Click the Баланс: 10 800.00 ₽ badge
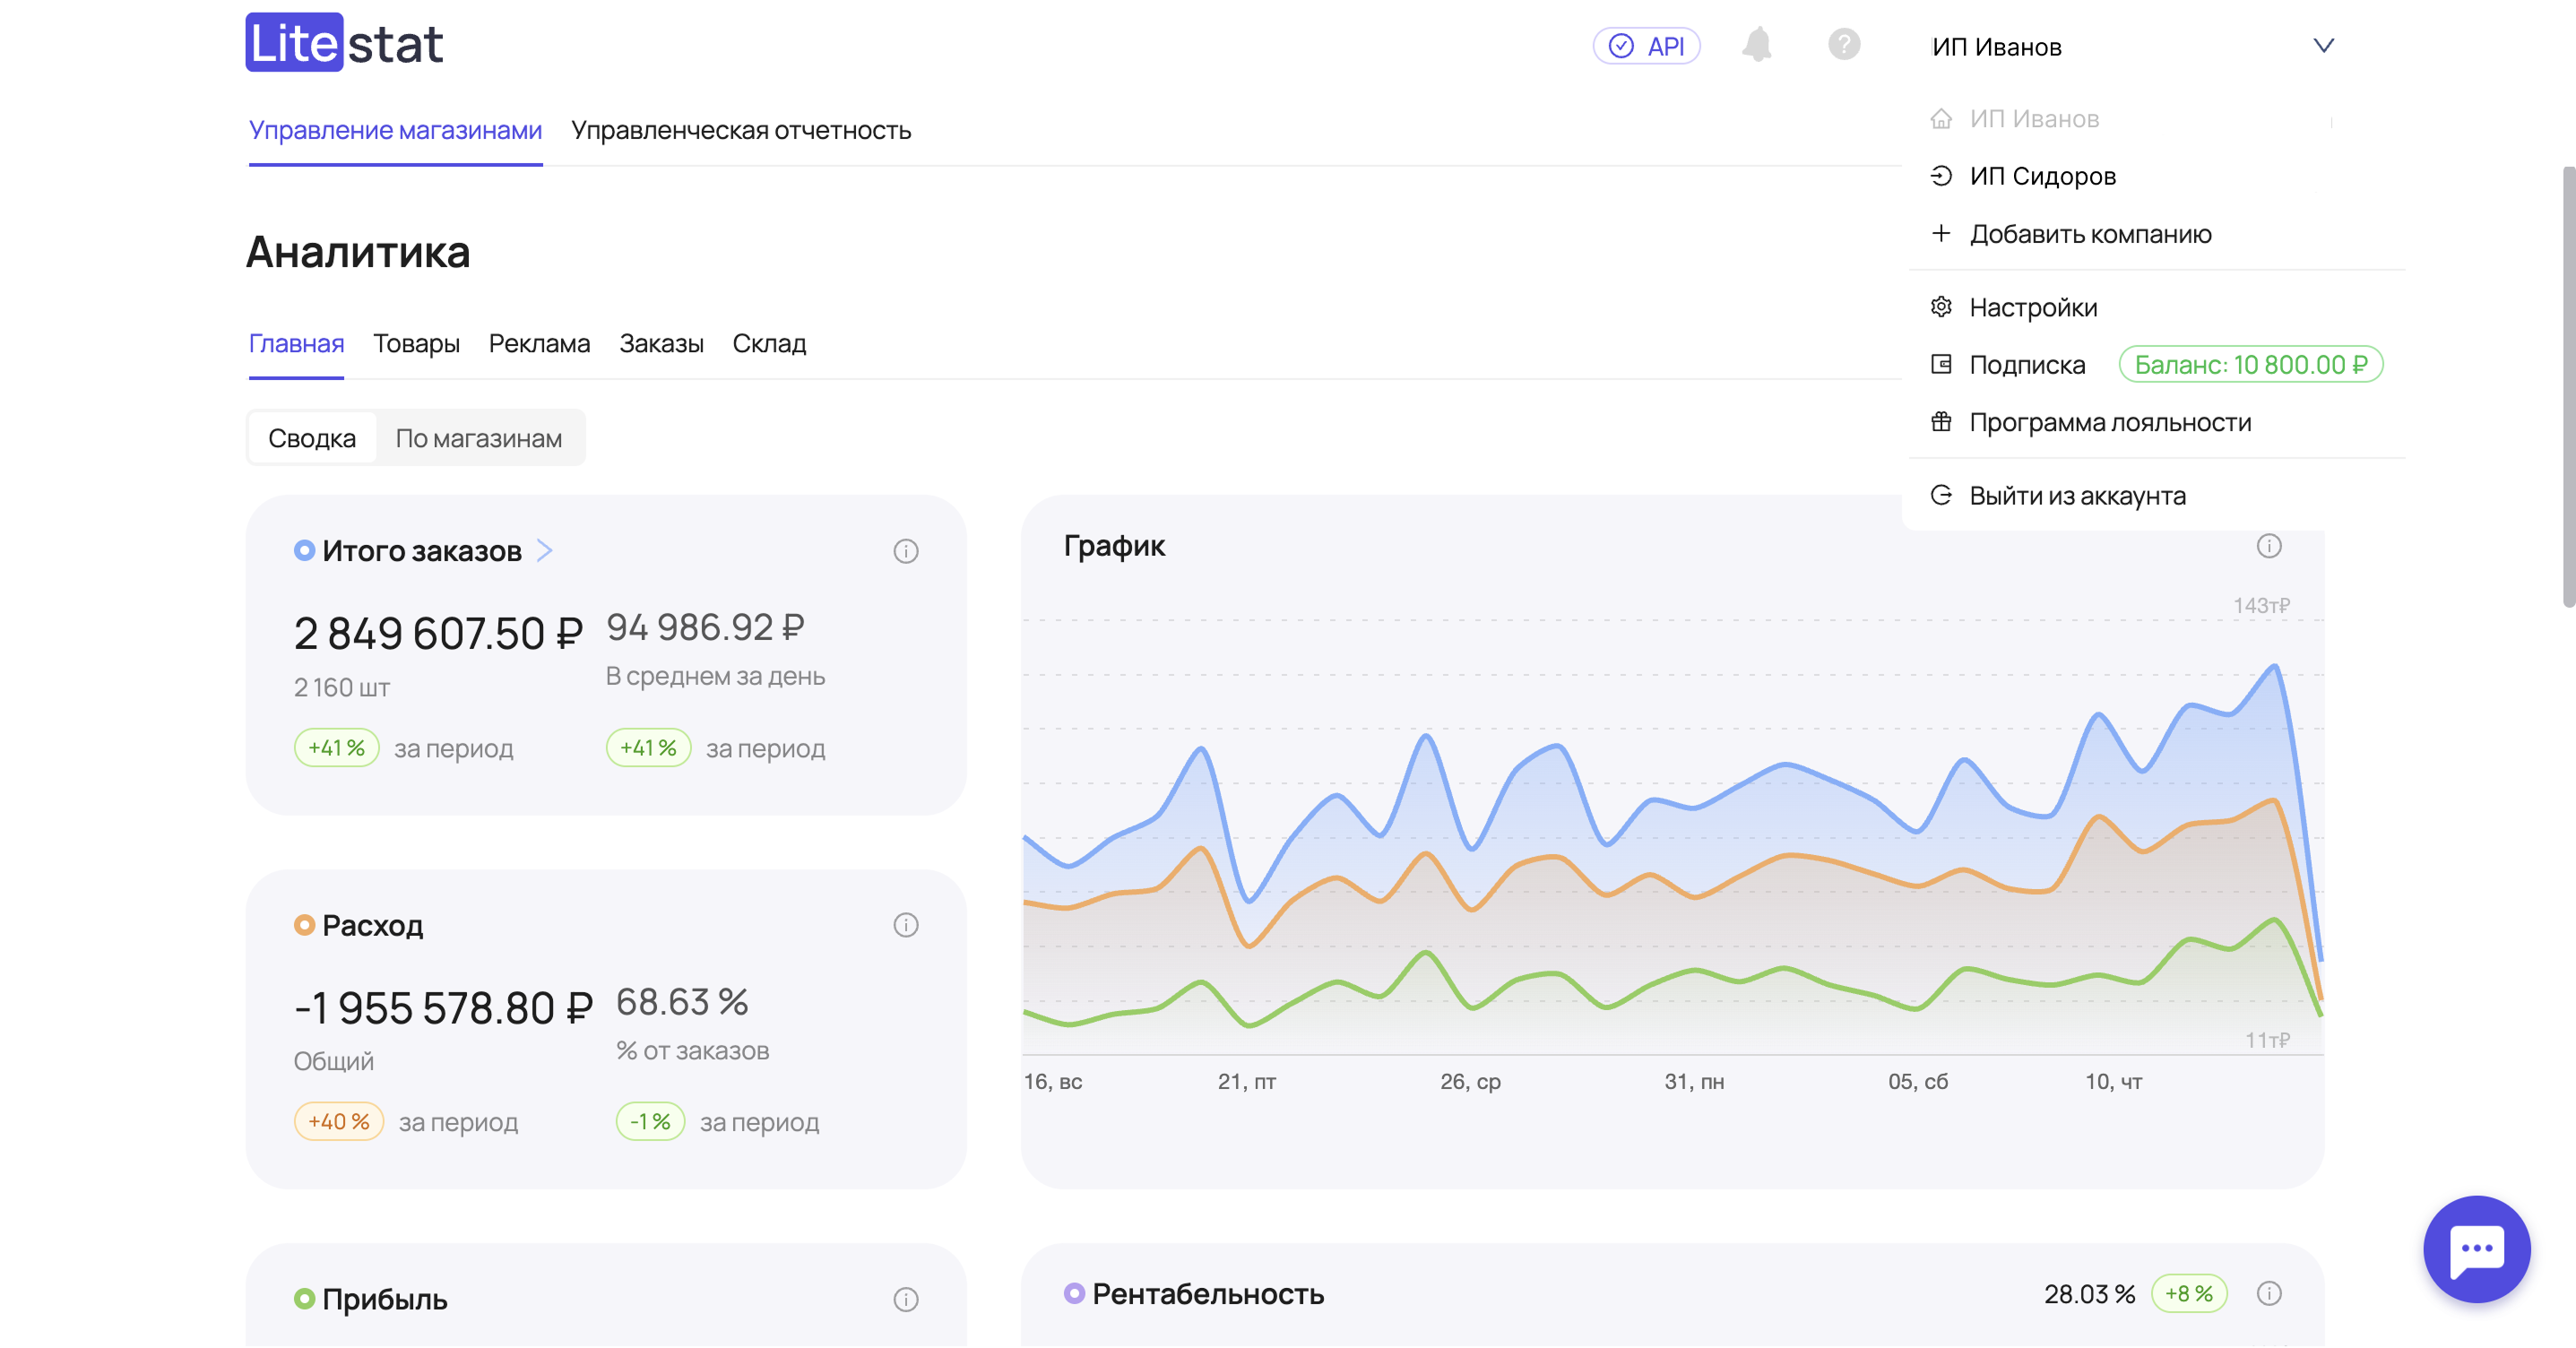 (x=2251, y=365)
